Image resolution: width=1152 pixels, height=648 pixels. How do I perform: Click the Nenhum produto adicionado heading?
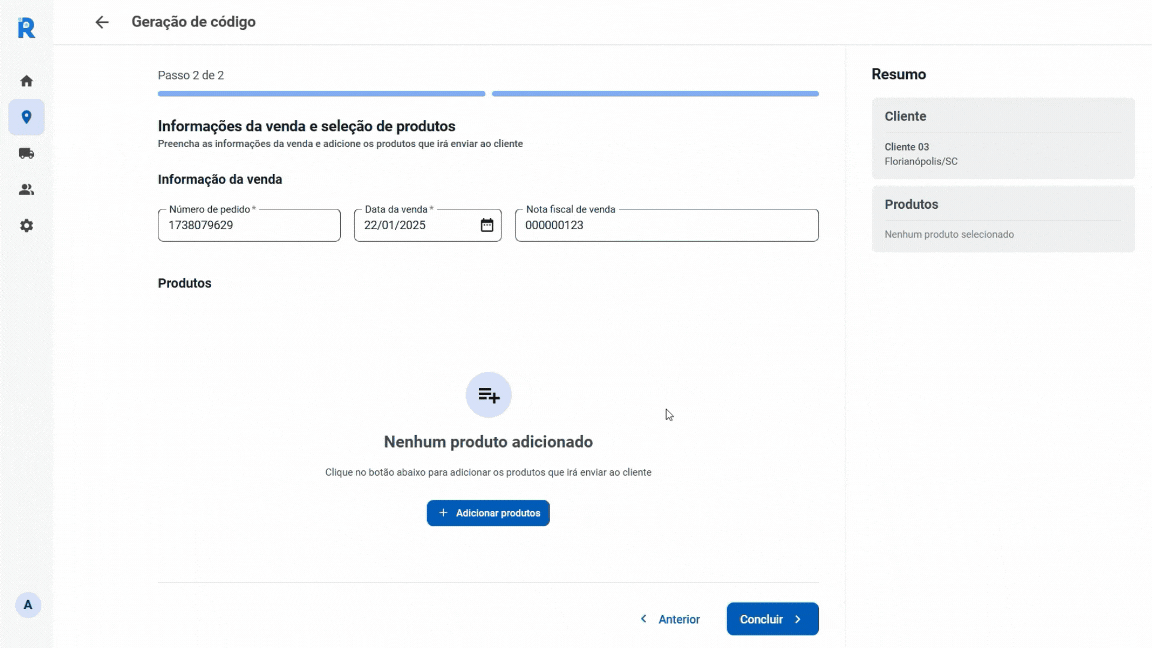click(x=489, y=442)
